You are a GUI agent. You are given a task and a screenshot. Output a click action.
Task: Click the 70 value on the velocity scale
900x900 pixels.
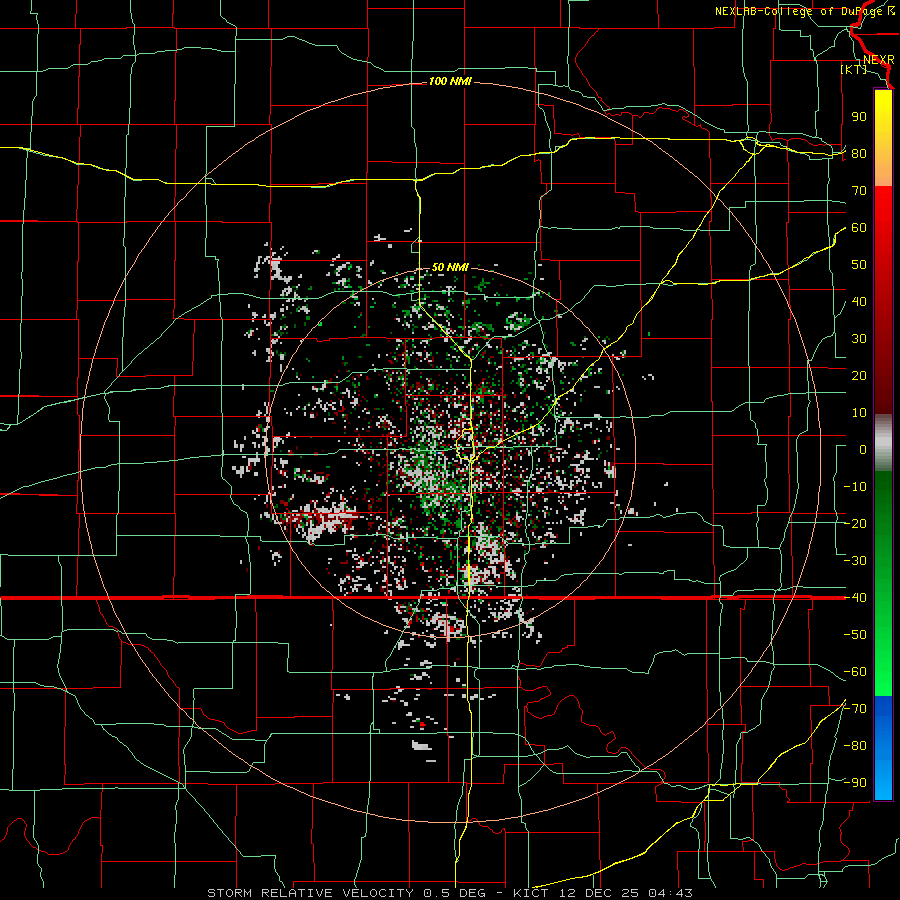tap(859, 190)
